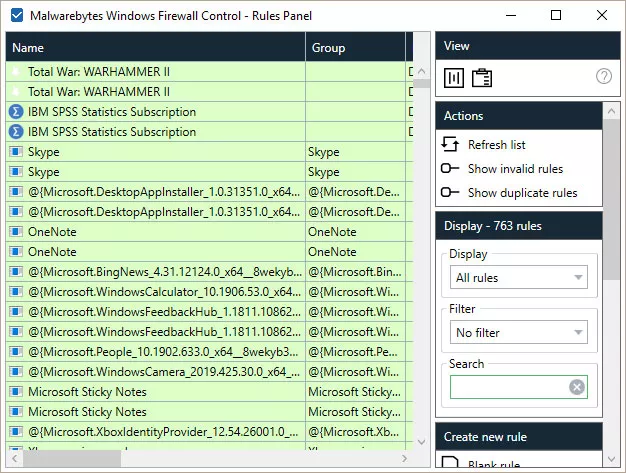Click the Show duplicate rules label
Screen dimensions: 626x473
tap(523, 193)
